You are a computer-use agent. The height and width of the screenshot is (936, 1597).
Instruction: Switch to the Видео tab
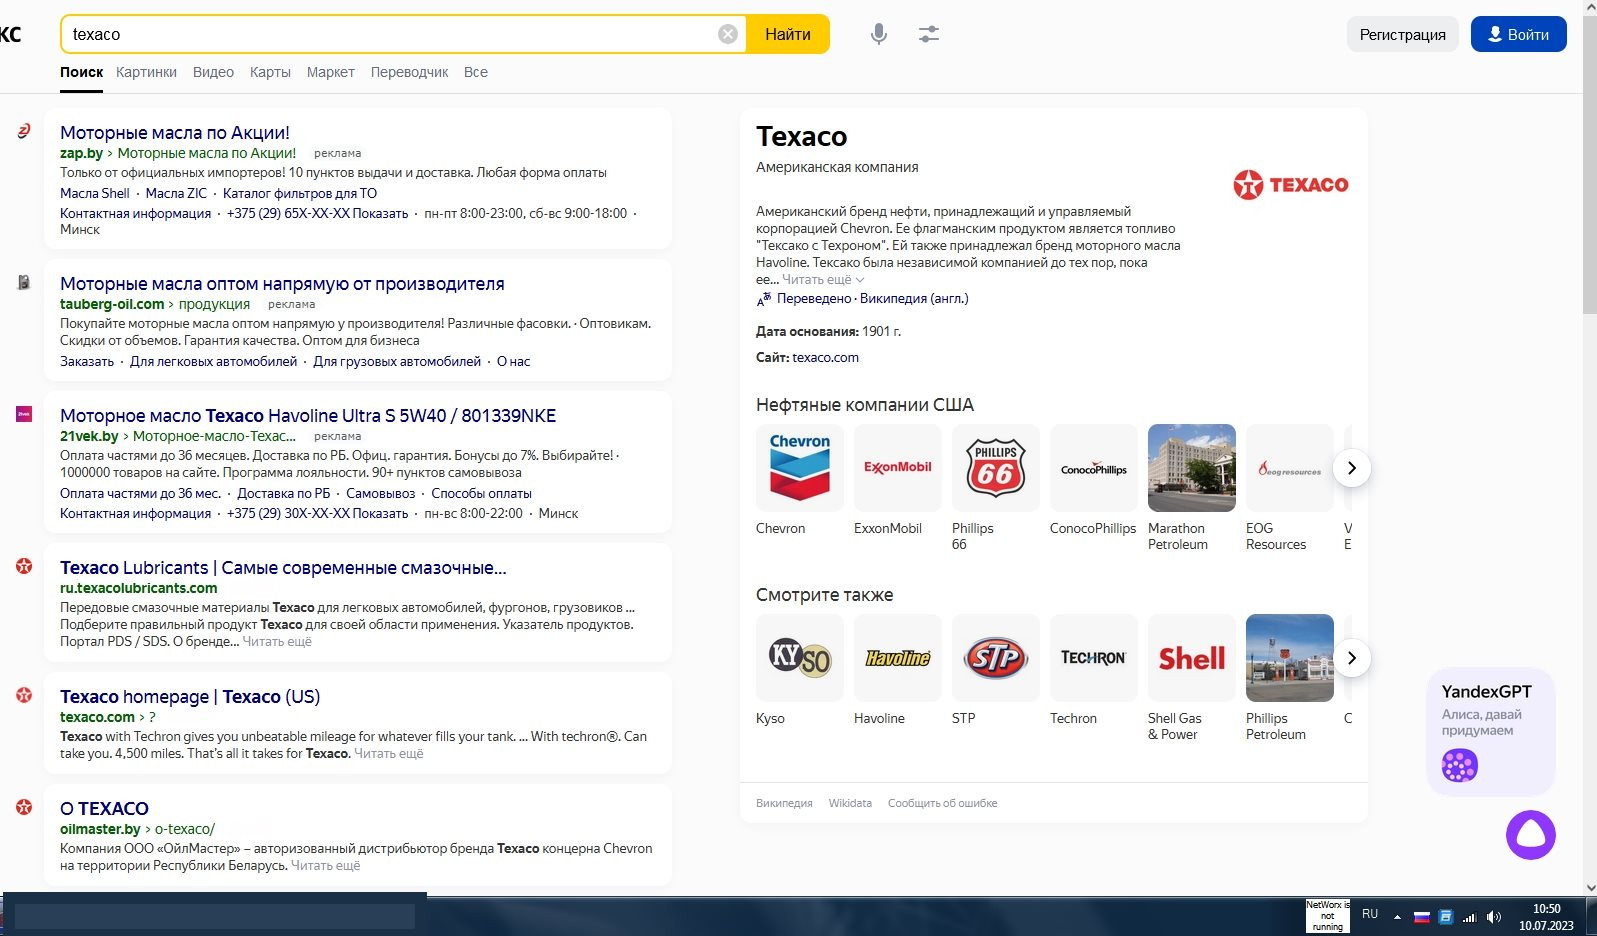pos(213,72)
